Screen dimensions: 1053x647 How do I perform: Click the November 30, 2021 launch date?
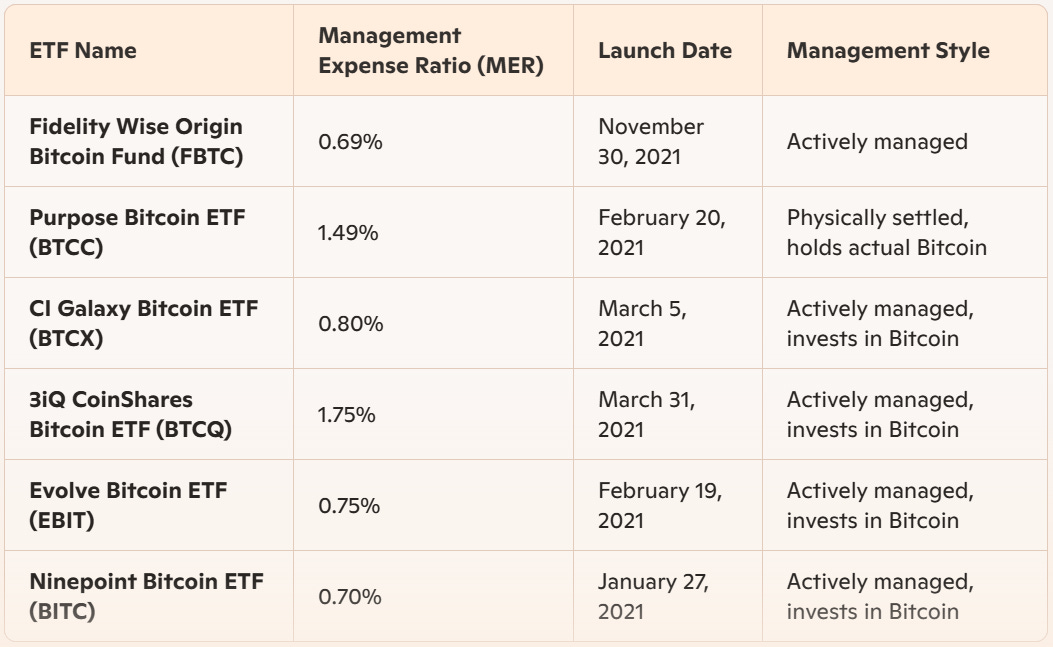click(651, 141)
